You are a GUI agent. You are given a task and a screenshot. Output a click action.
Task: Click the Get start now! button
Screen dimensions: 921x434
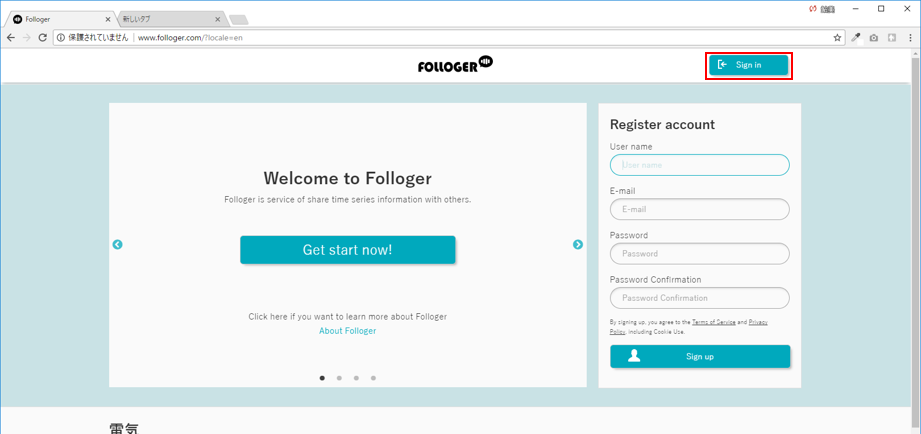pos(347,250)
